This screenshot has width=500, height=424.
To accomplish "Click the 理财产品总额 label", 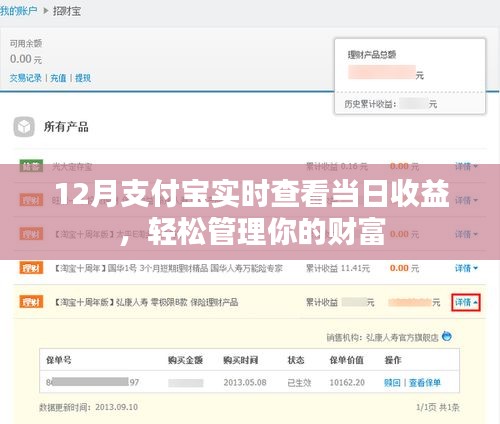I will pos(372,54).
